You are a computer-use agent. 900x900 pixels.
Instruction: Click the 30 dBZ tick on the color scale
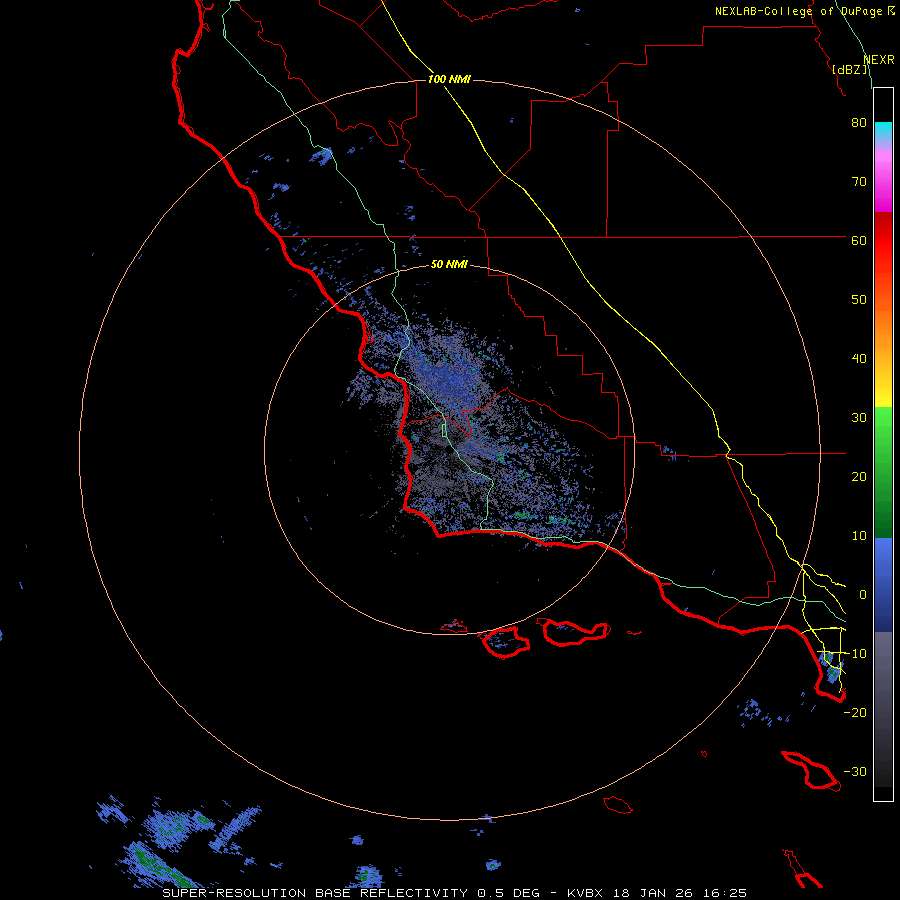(x=859, y=418)
